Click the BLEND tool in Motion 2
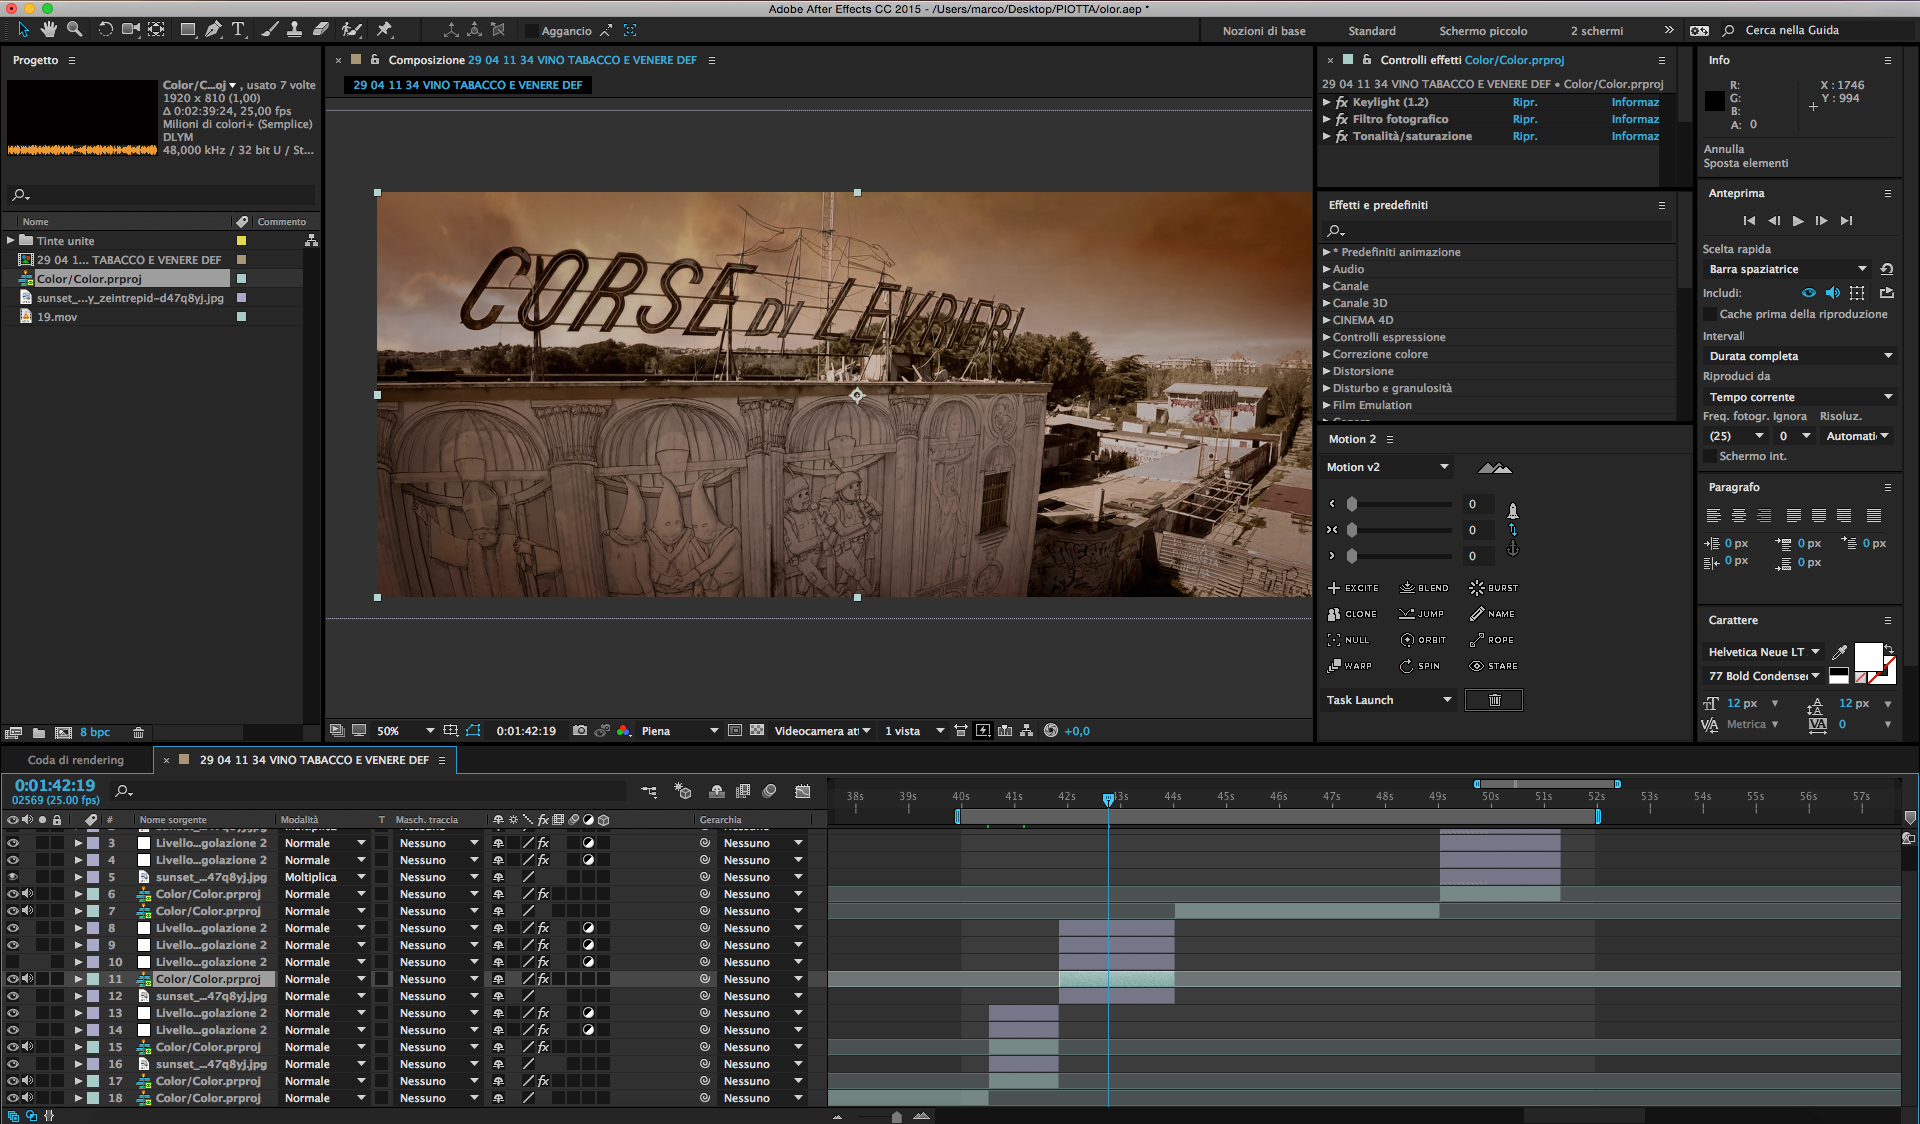Screen dimensions: 1920x1124 (x=1424, y=588)
